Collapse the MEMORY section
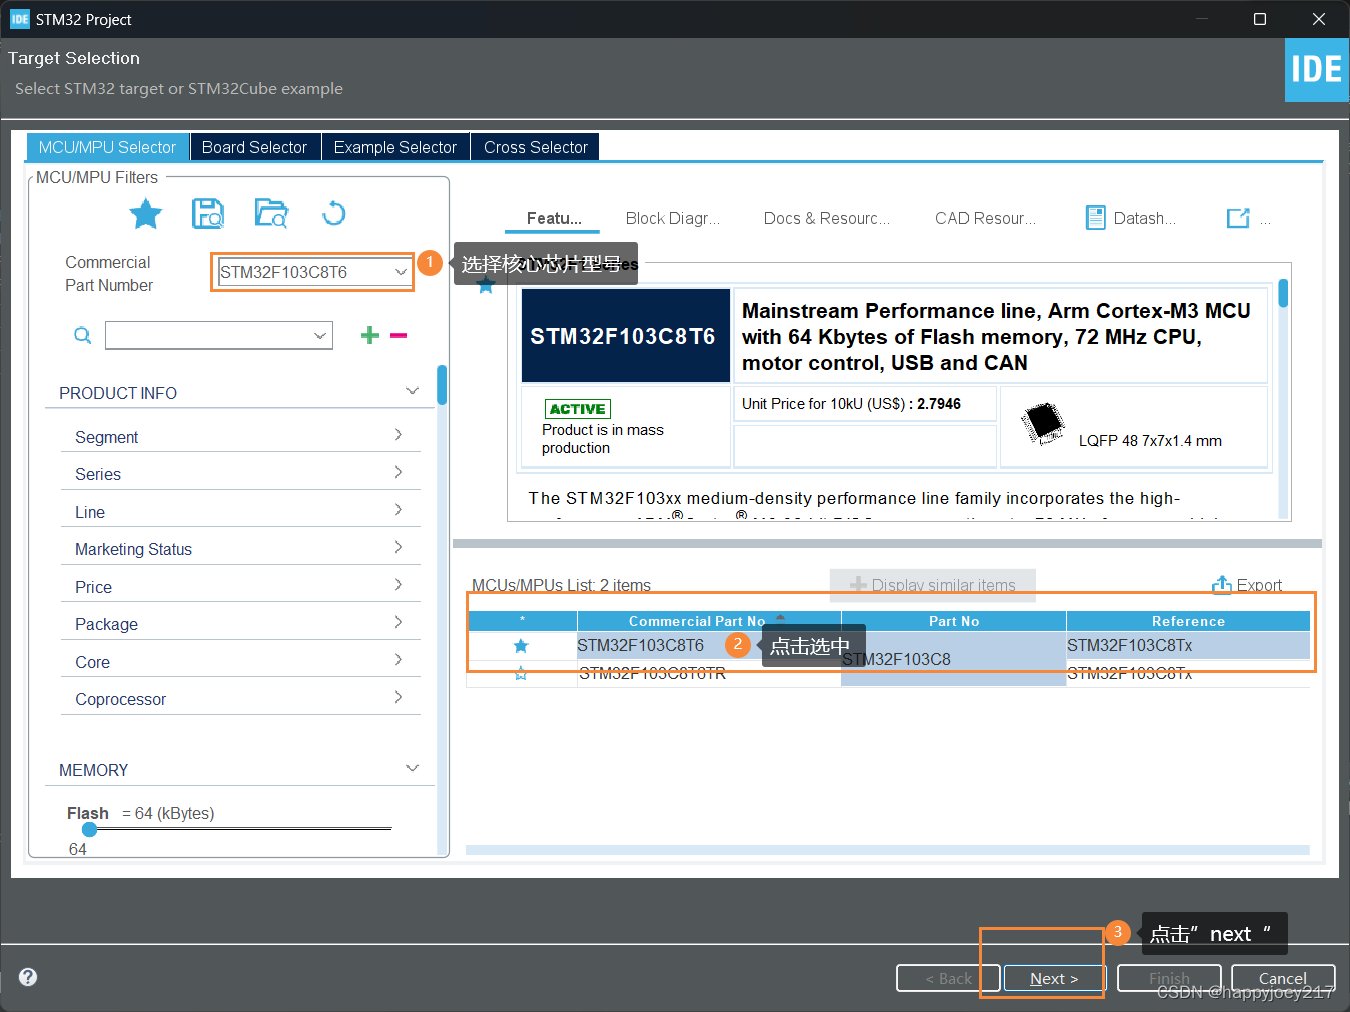The height and width of the screenshot is (1012, 1350). [x=412, y=768]
